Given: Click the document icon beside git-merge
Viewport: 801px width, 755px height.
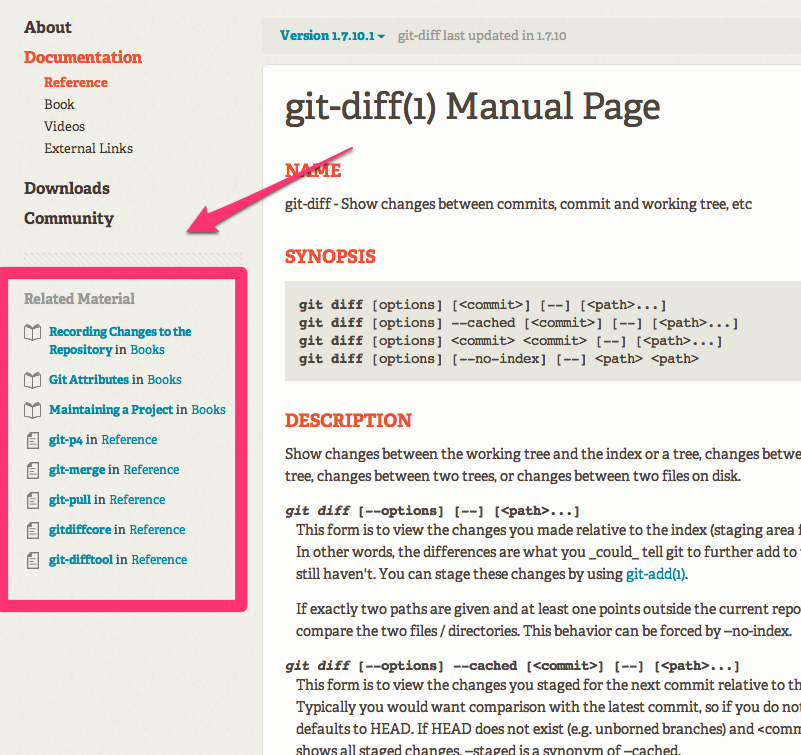Looking at the screenshot, I should coord(33,470).
